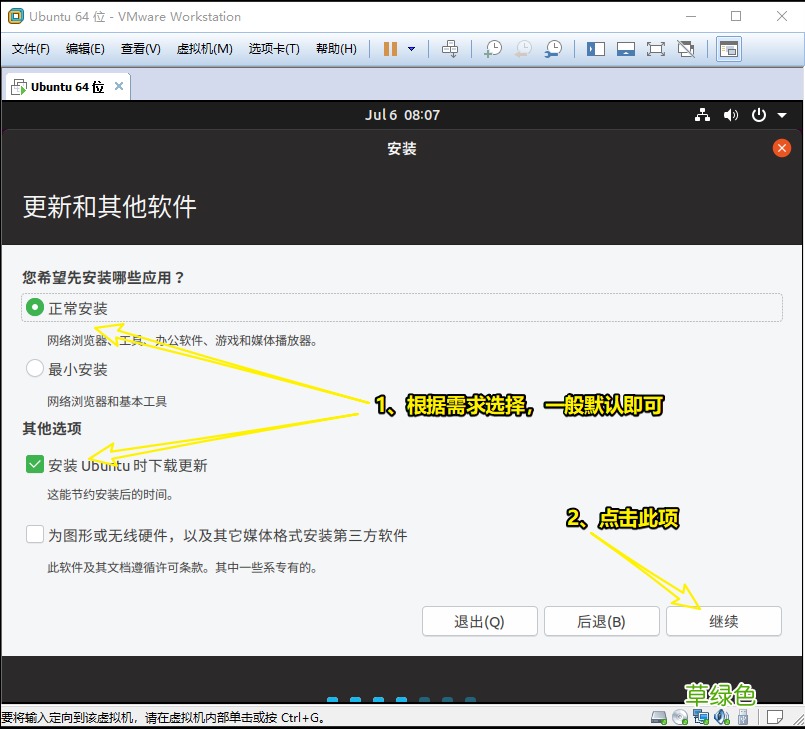
Task: Click the hard disk status icon in VMware status bar
Action: click(x=659, y=717)
